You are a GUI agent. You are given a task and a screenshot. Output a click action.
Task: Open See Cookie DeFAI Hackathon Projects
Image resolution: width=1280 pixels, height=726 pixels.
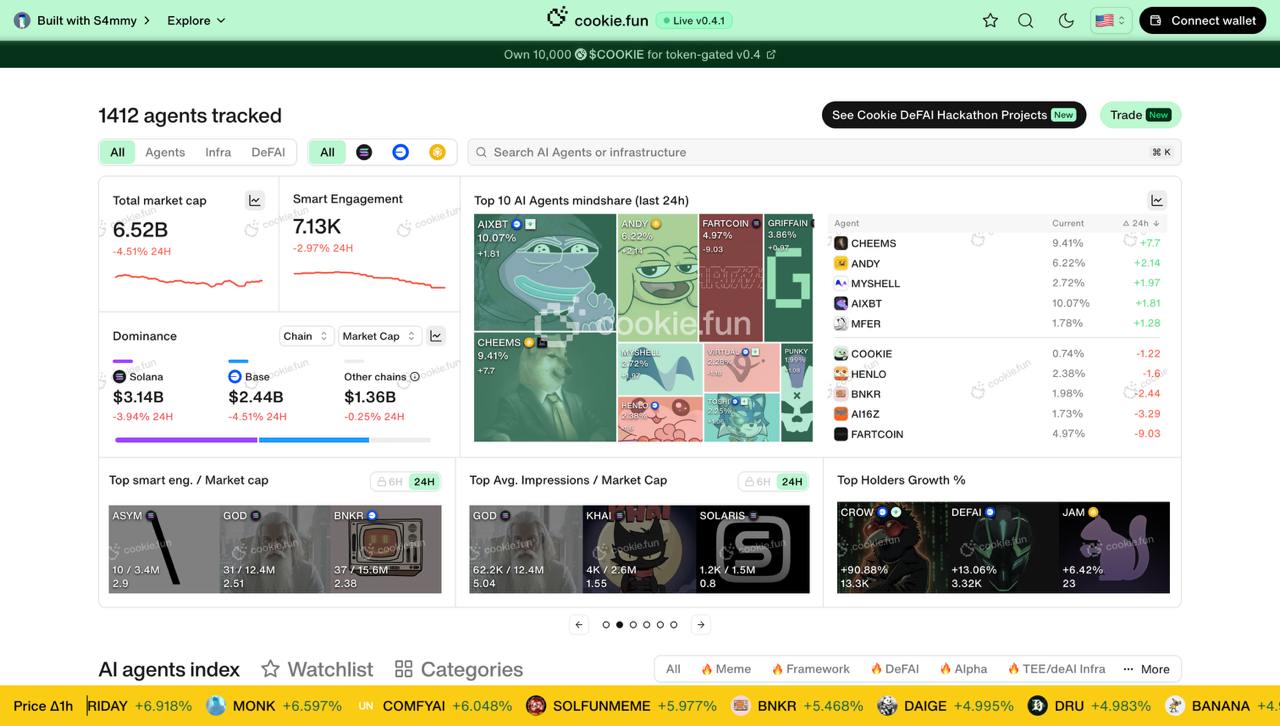(953, 115)
